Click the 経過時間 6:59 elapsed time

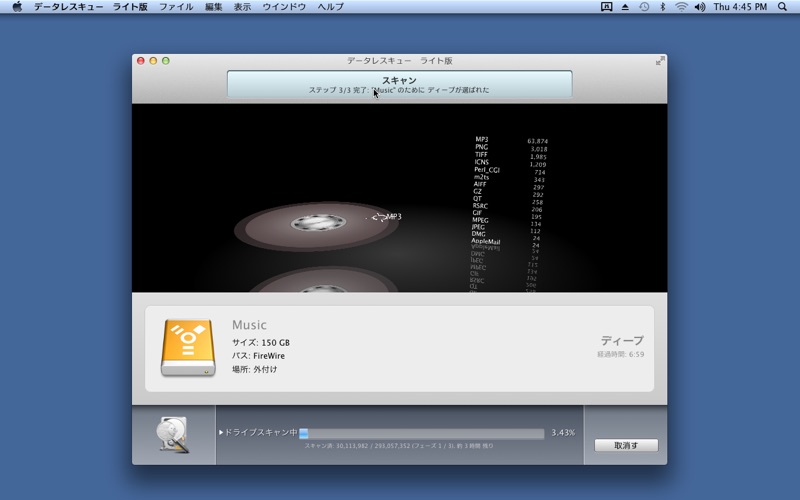(x=620, y=354)
